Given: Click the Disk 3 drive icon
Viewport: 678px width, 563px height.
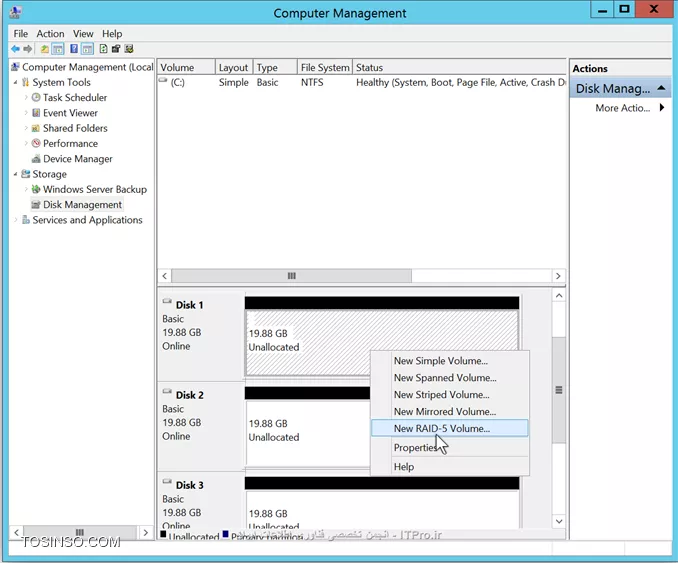Looking at the screenshot, I should [x=167, y=481].
